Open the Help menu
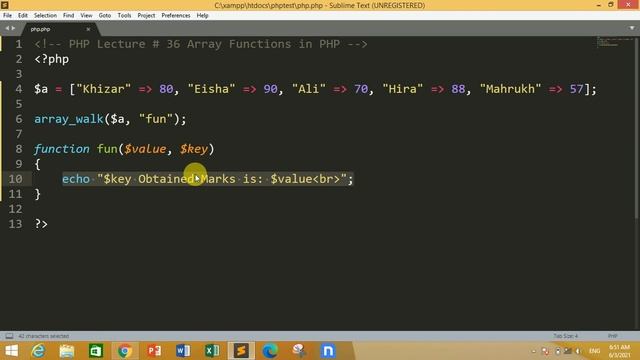Image resolution: width=640 pixels, height=360 pixels. point(202,16)
